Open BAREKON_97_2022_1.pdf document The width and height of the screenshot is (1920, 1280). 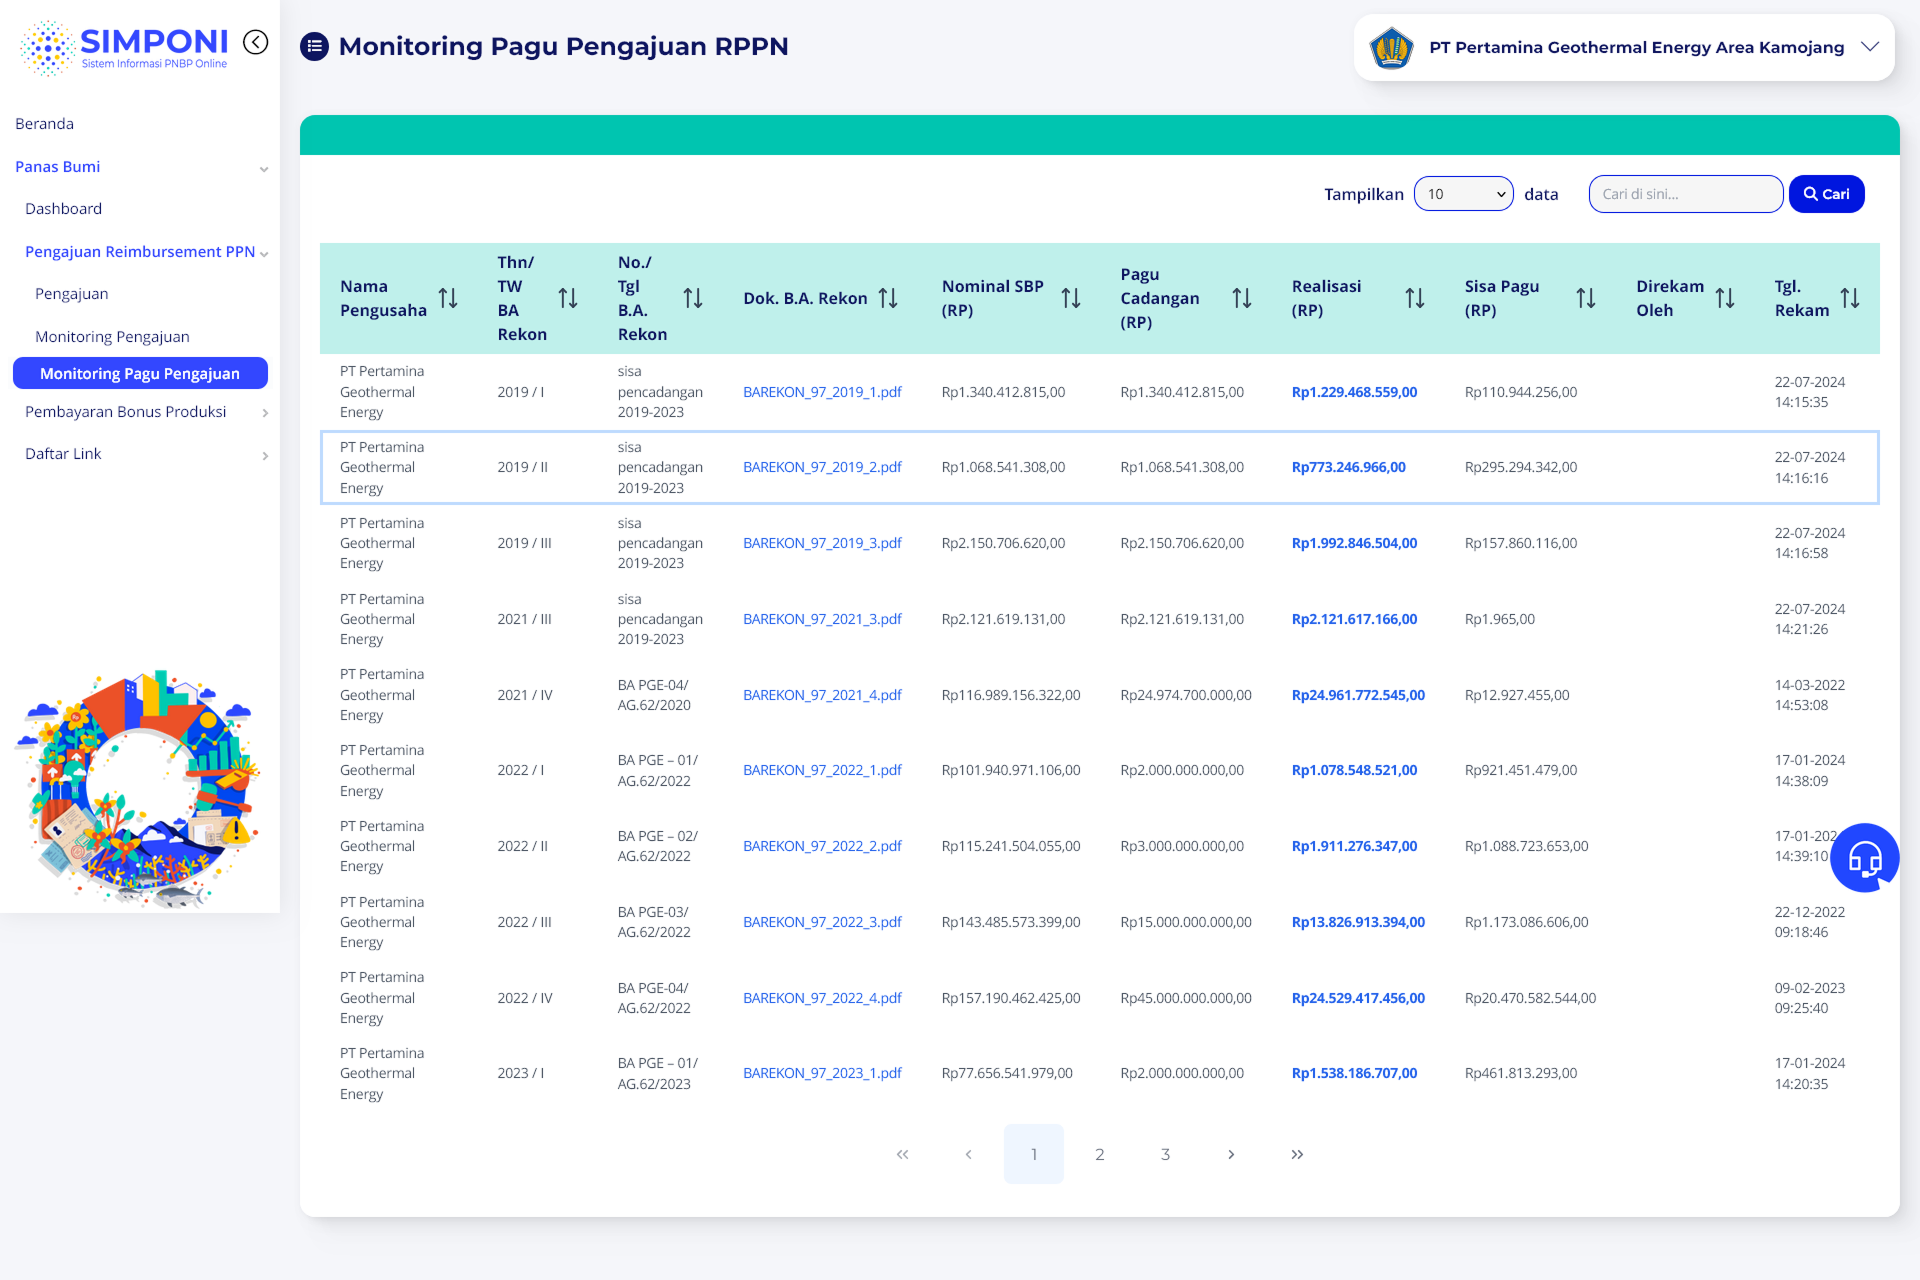822,770
